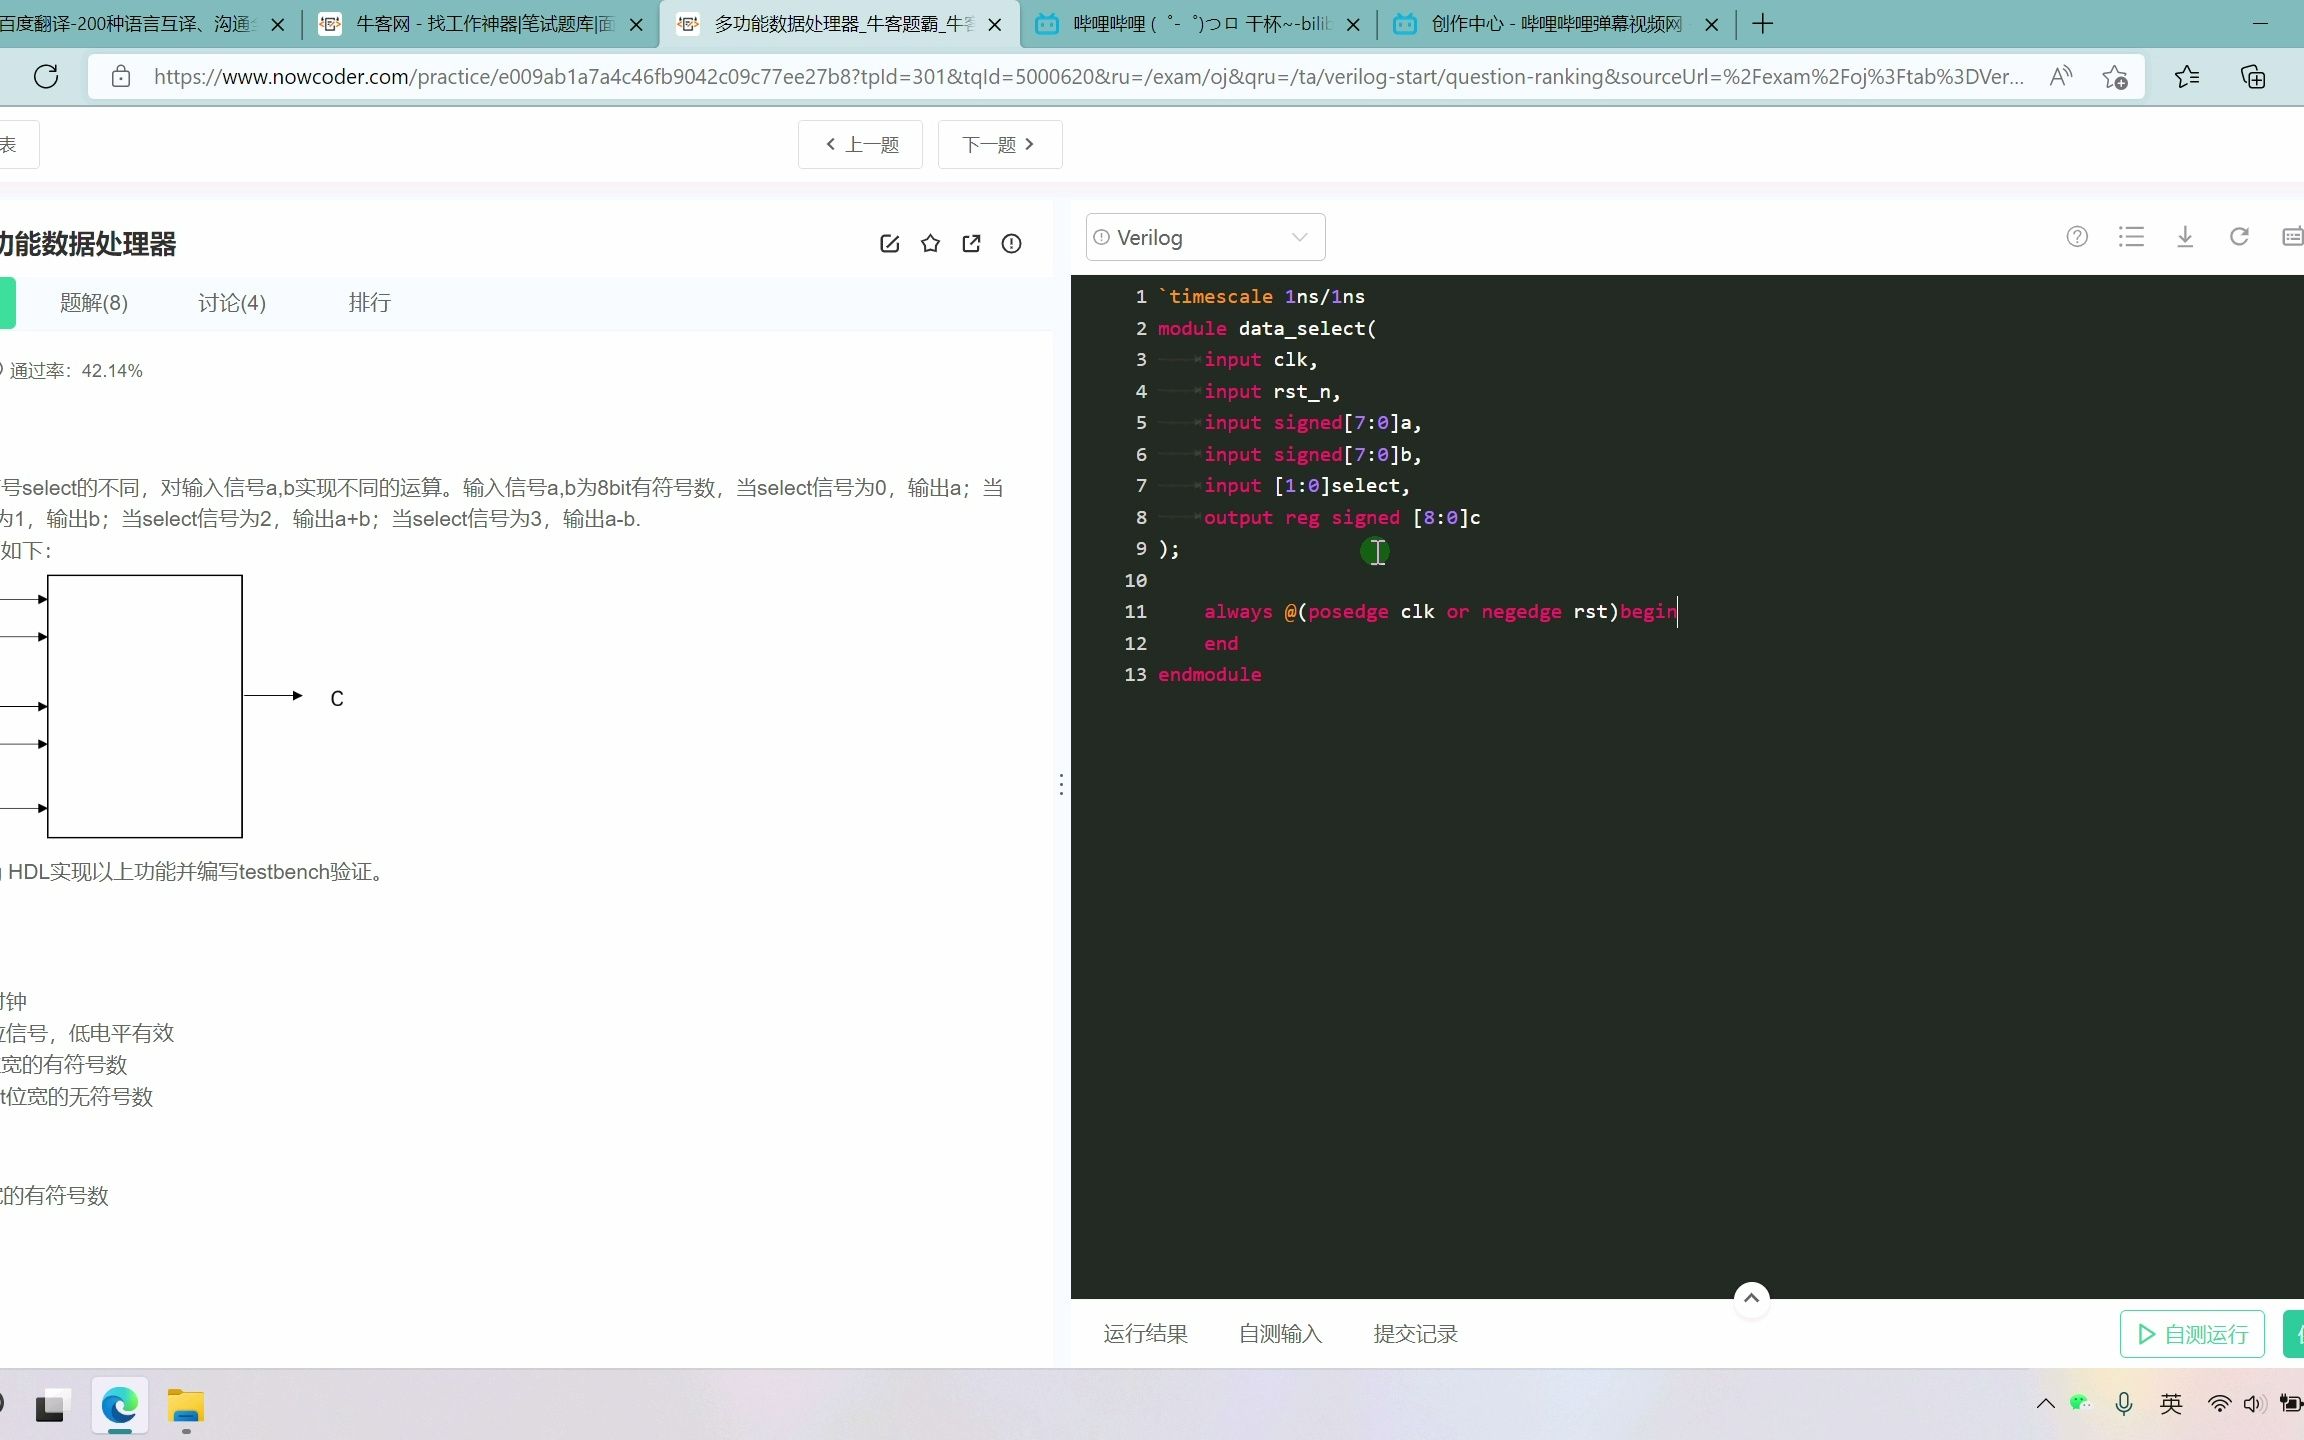
Task: Toggle microphone in system tray
Action: (2124, 1404)
